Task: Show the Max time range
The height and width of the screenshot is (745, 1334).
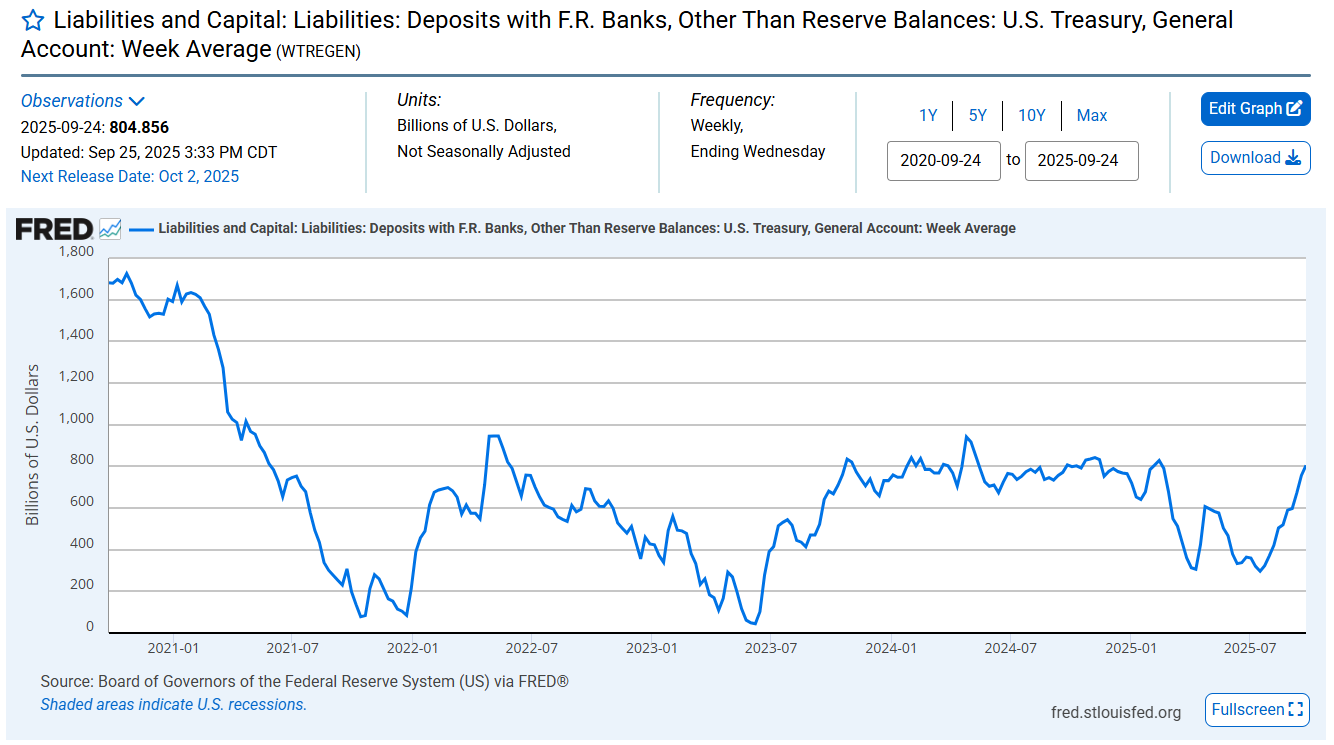Action: coord(1091,116)
